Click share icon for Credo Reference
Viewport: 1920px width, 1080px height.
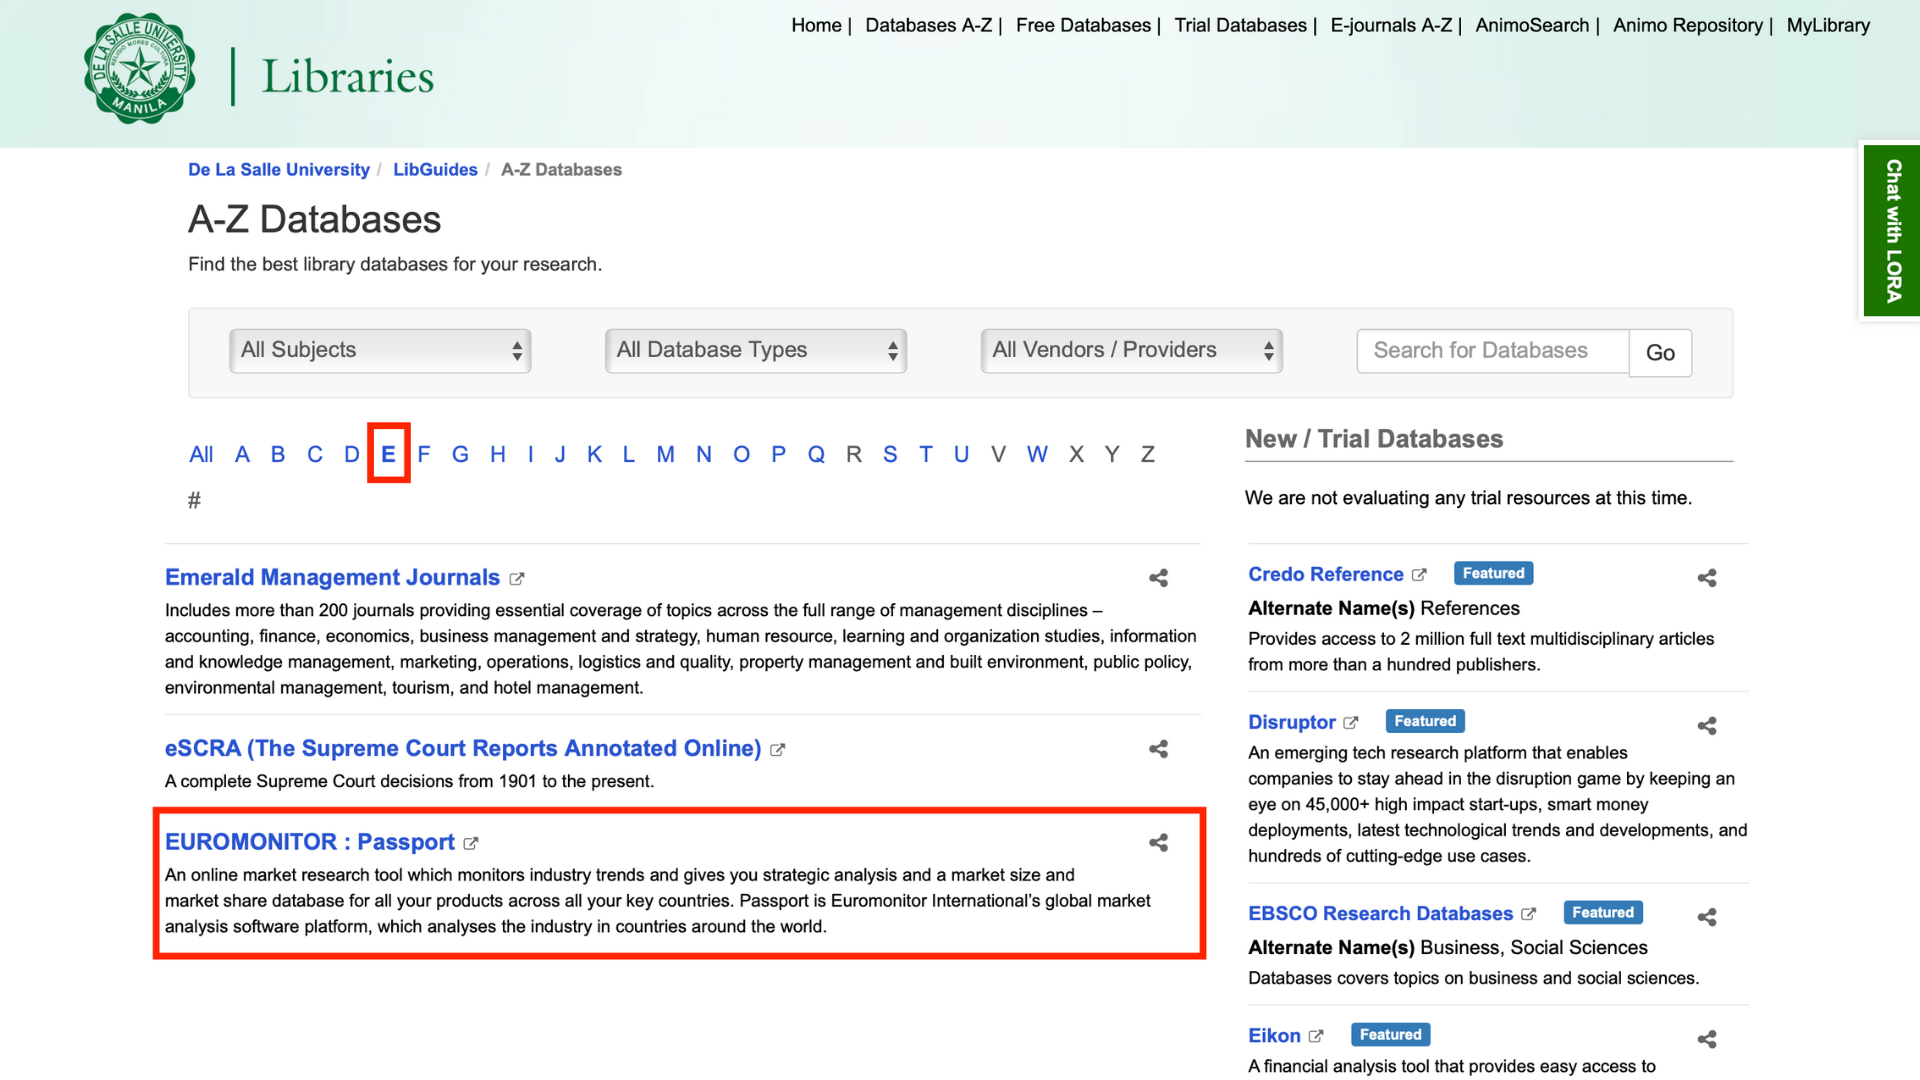tap(1706, 578)
